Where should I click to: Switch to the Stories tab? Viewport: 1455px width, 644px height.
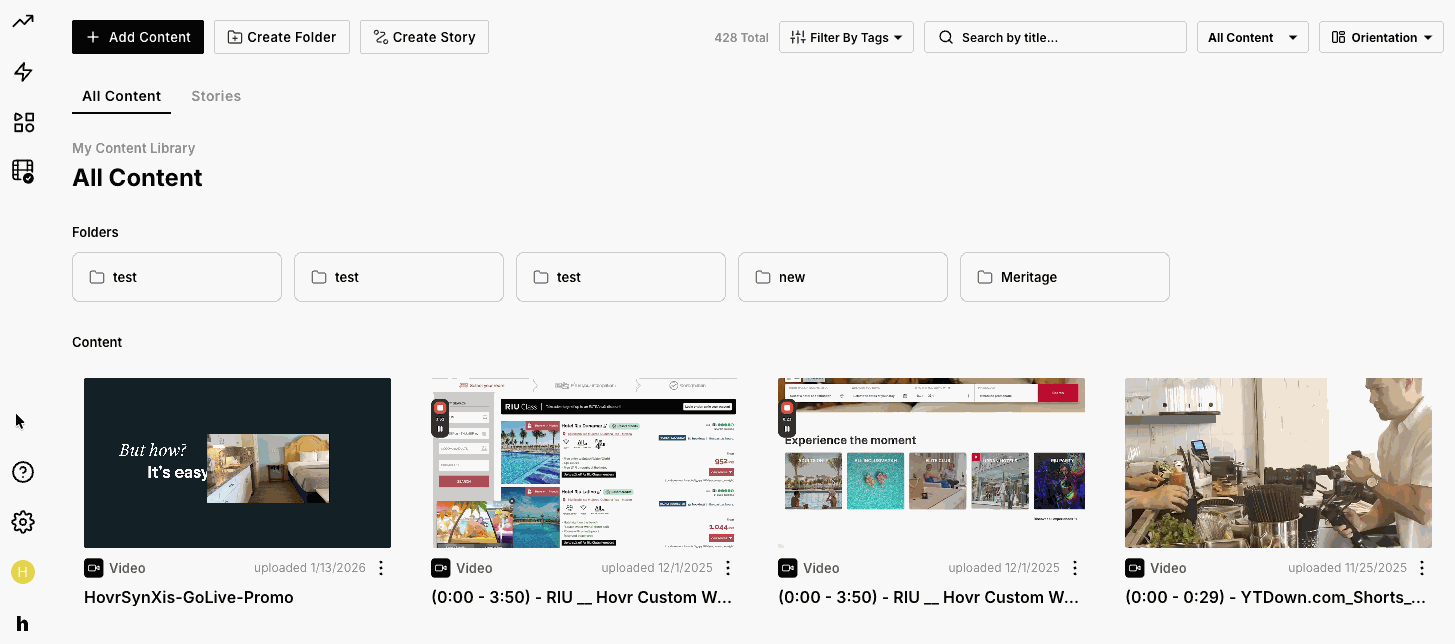point(216,96)
